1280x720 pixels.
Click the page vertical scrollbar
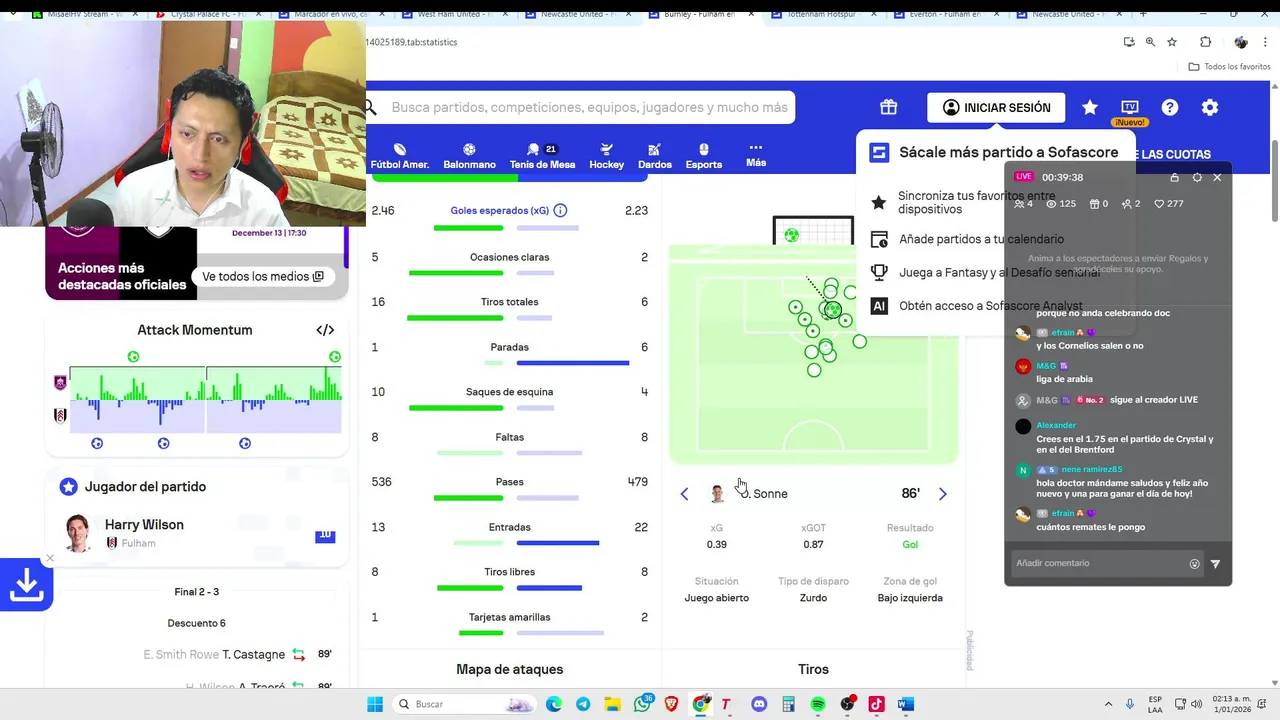[1275, 180]
